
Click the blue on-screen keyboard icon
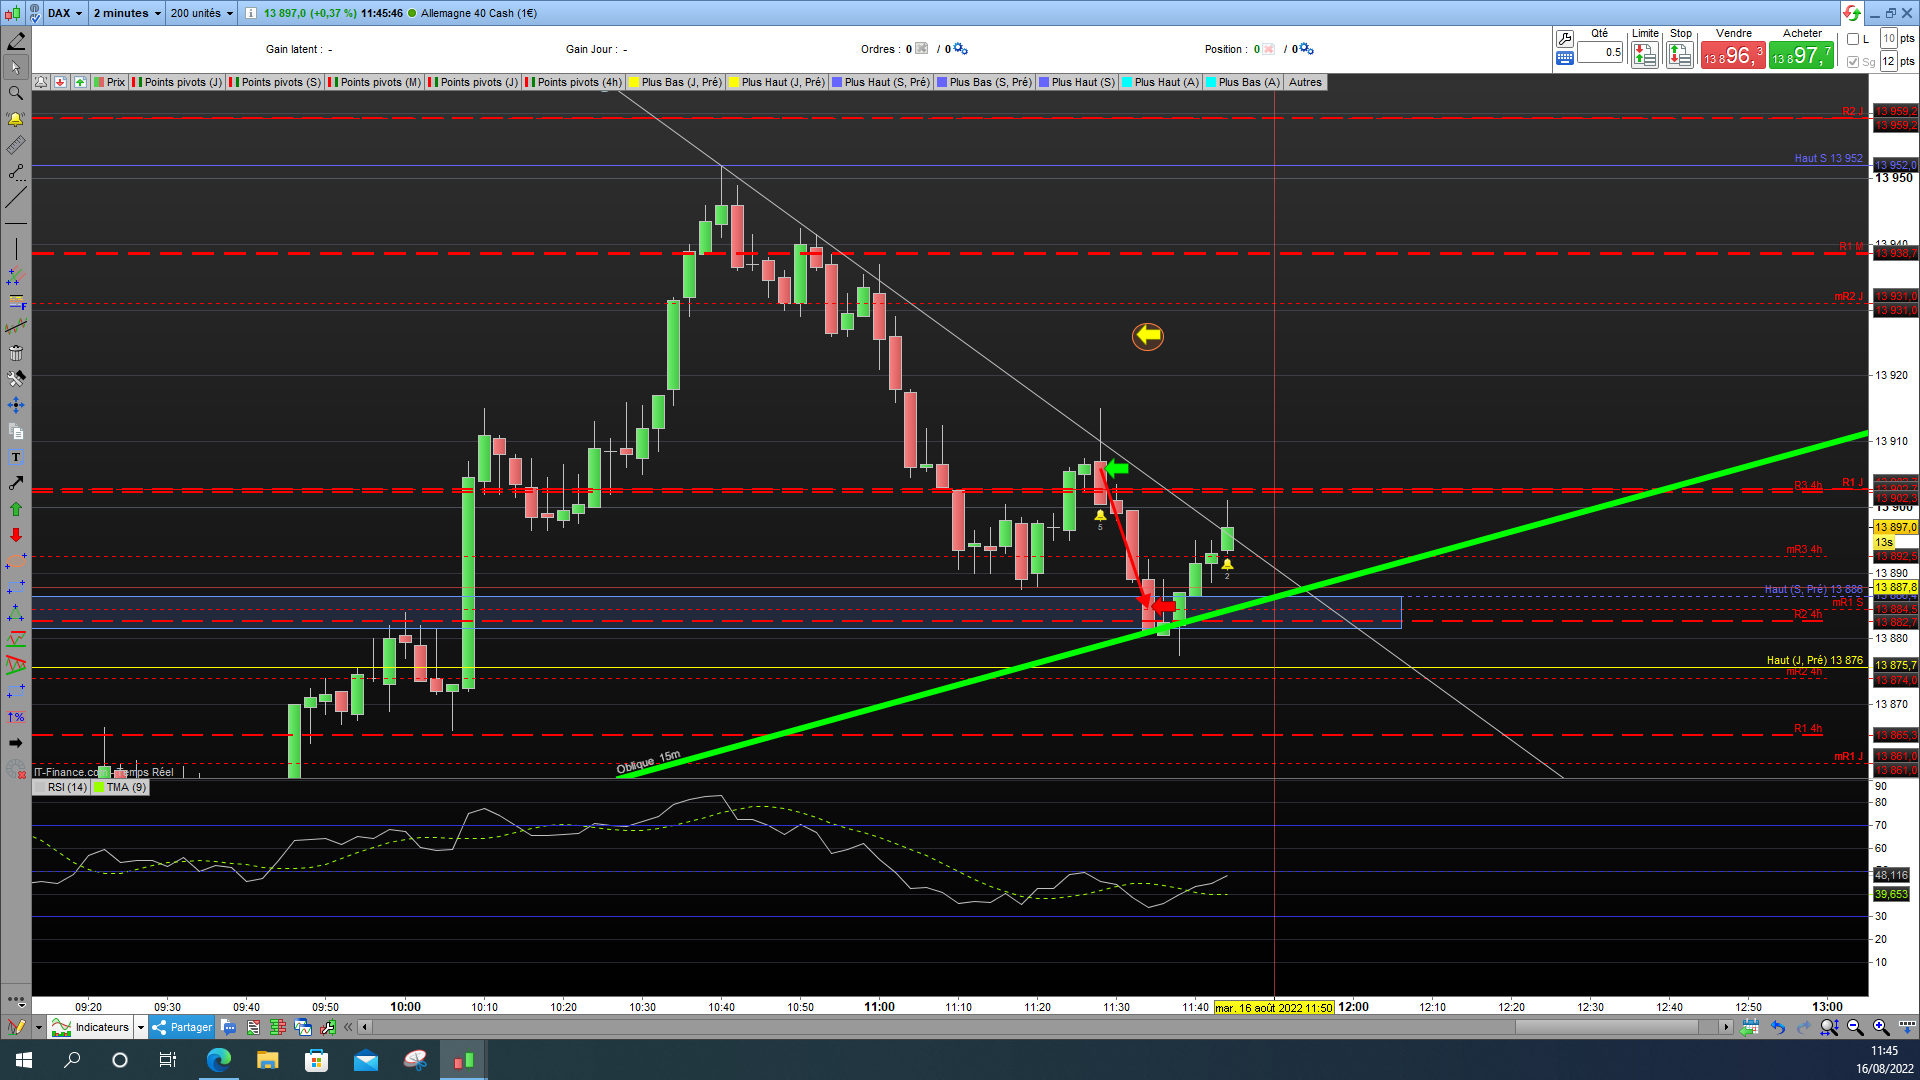(1564, 59)
